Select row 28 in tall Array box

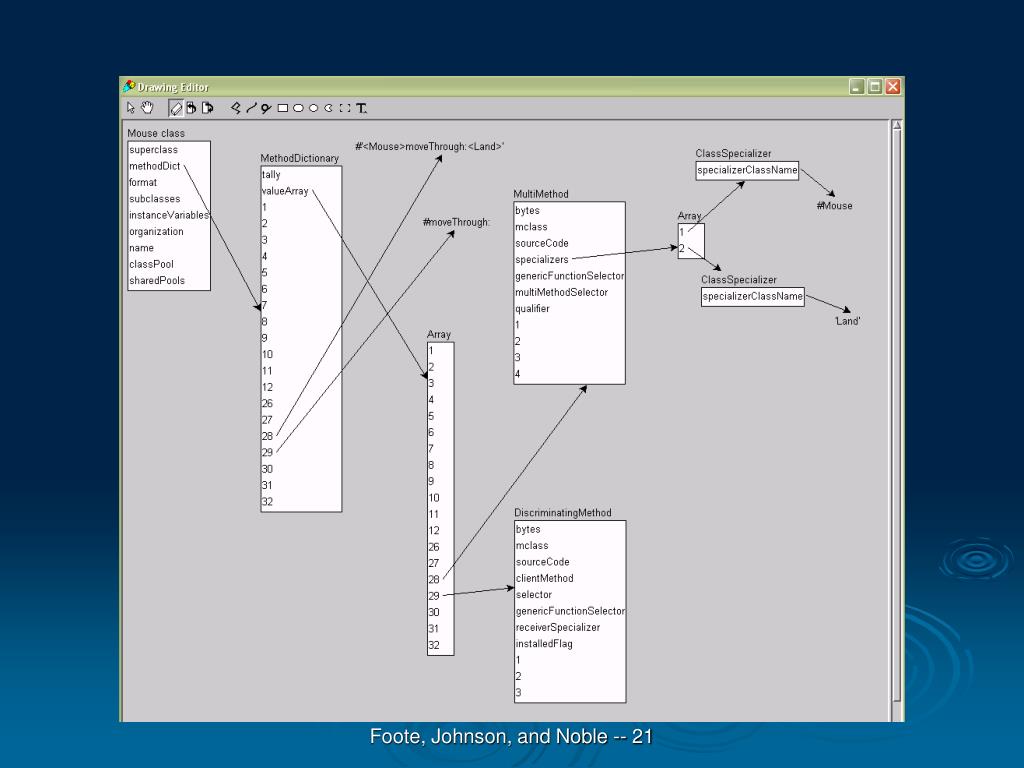[x=434, y=579]
